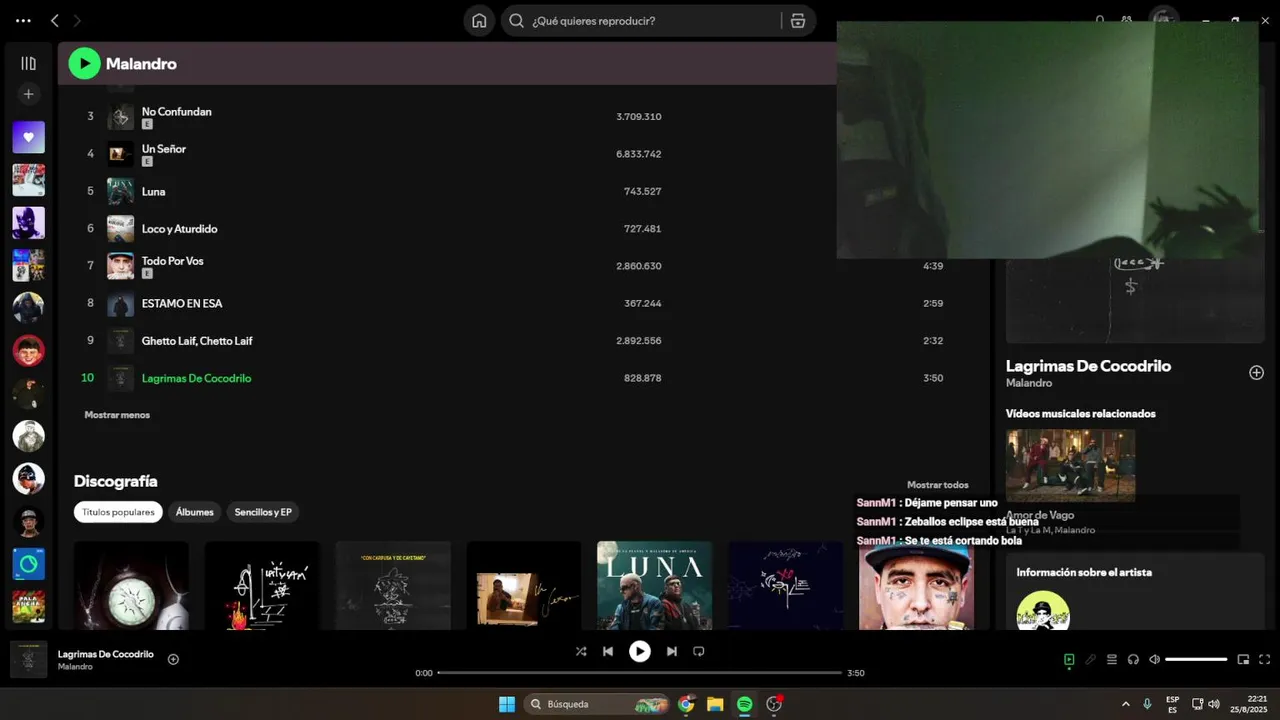Open discography card with tattooed face cover
Screen dimensions: 1280x720
[x=916, y=586]
